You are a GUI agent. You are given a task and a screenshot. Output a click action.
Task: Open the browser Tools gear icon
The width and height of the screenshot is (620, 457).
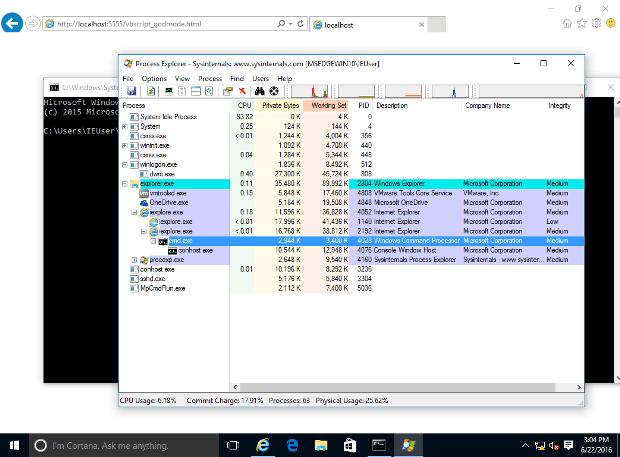pyautogui.click(x=596, y=23)
